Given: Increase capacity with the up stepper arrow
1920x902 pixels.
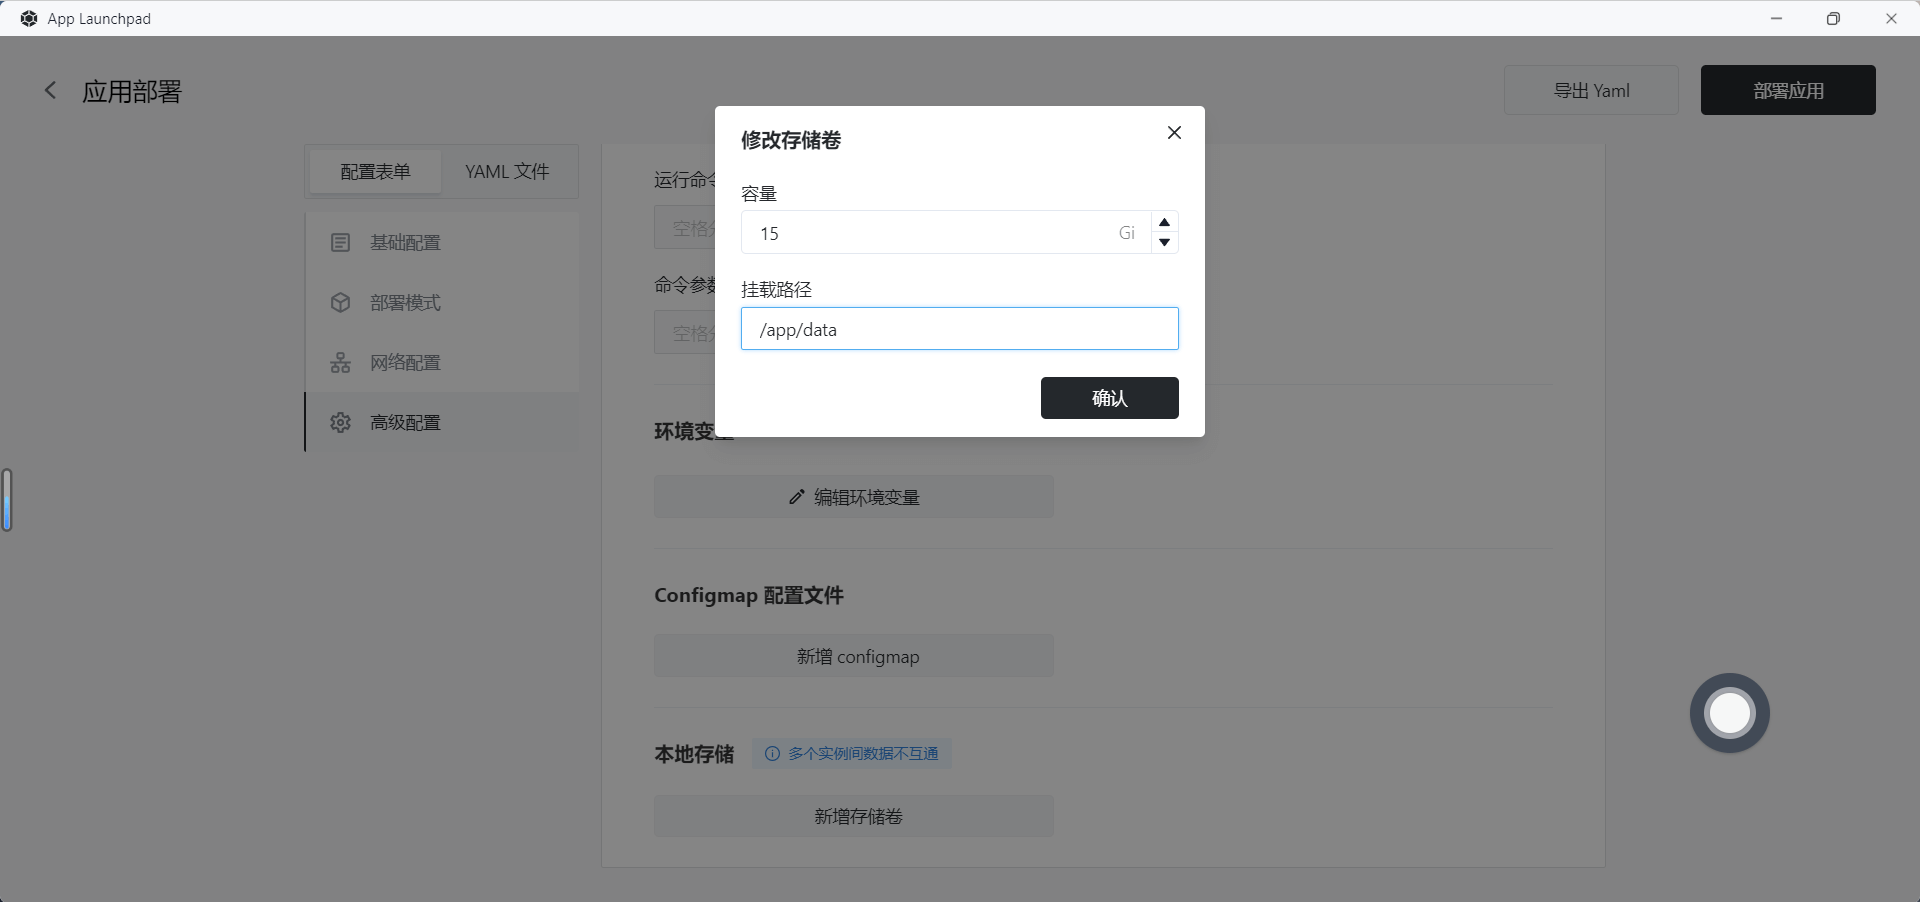Looking at the screenshot, I should tap(1164, 222).
